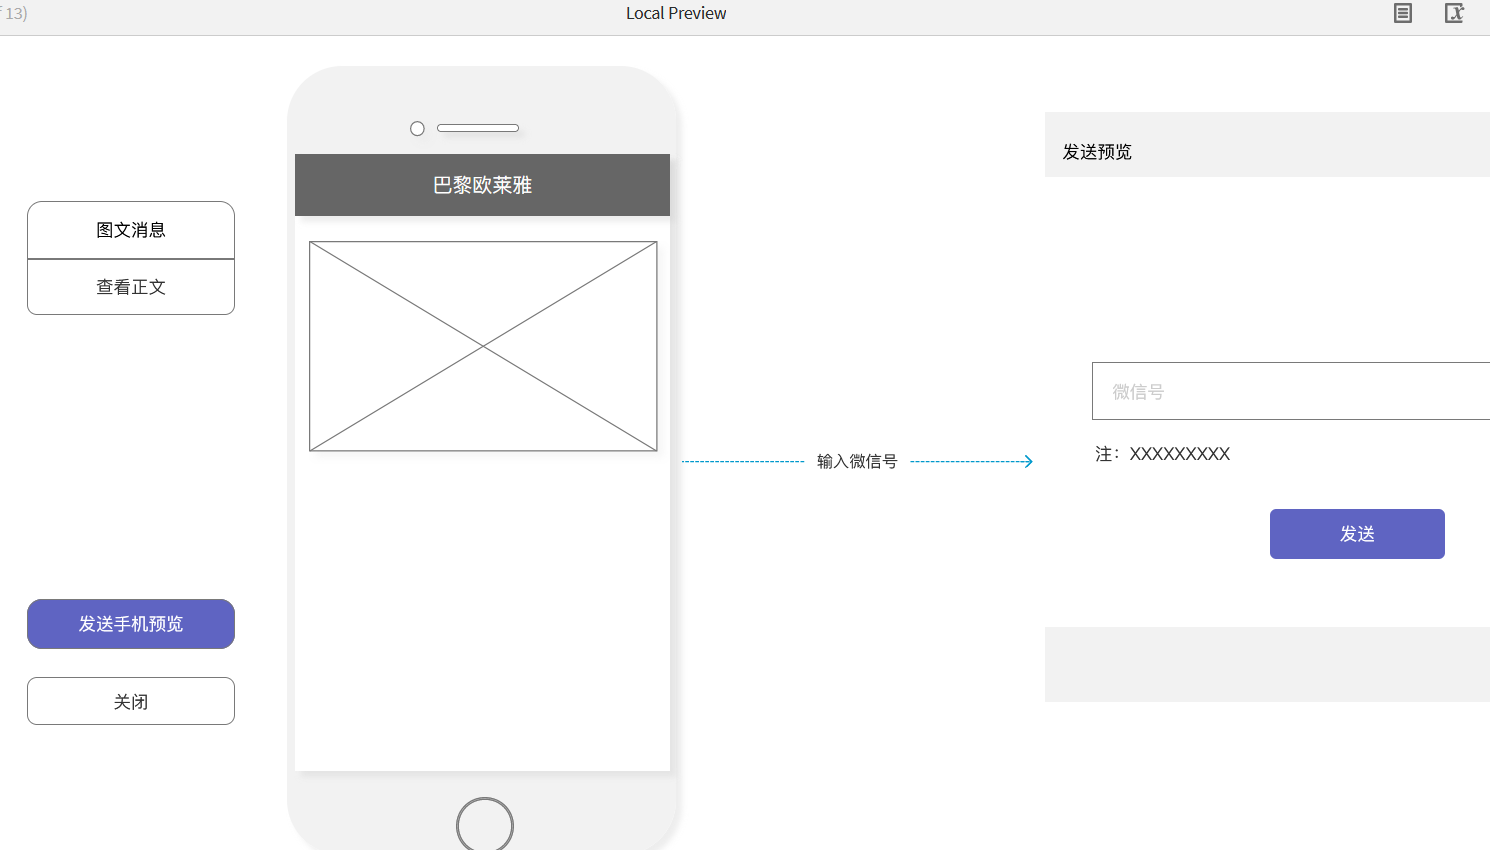
Task: Select the 查看正文 button
Action: (131, 287)
